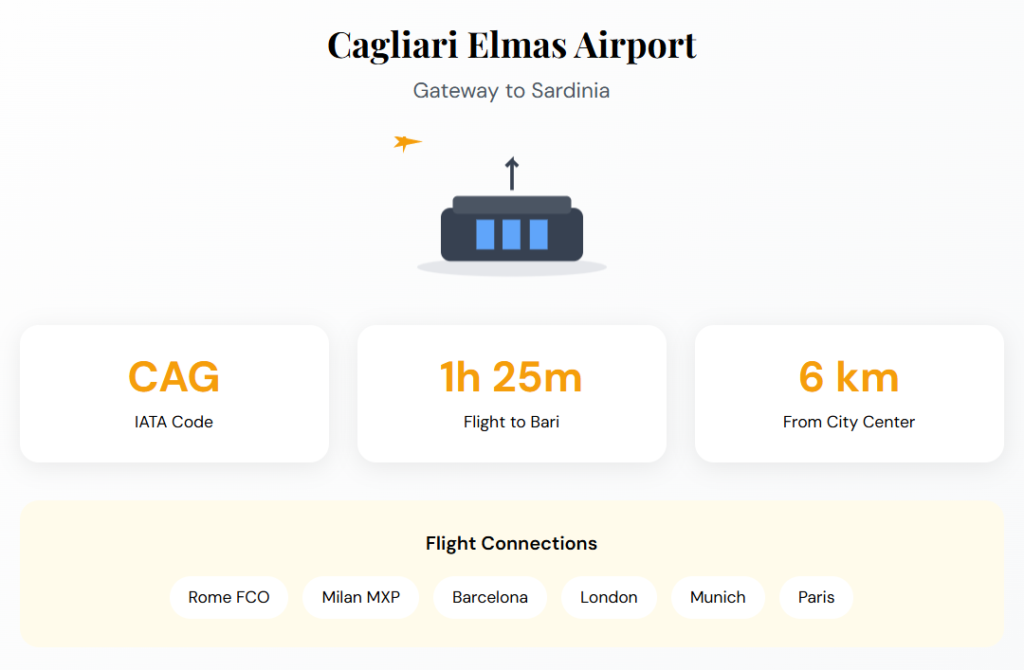
Task: Open the 6 km distance card
Action: (x=849, y=393)
